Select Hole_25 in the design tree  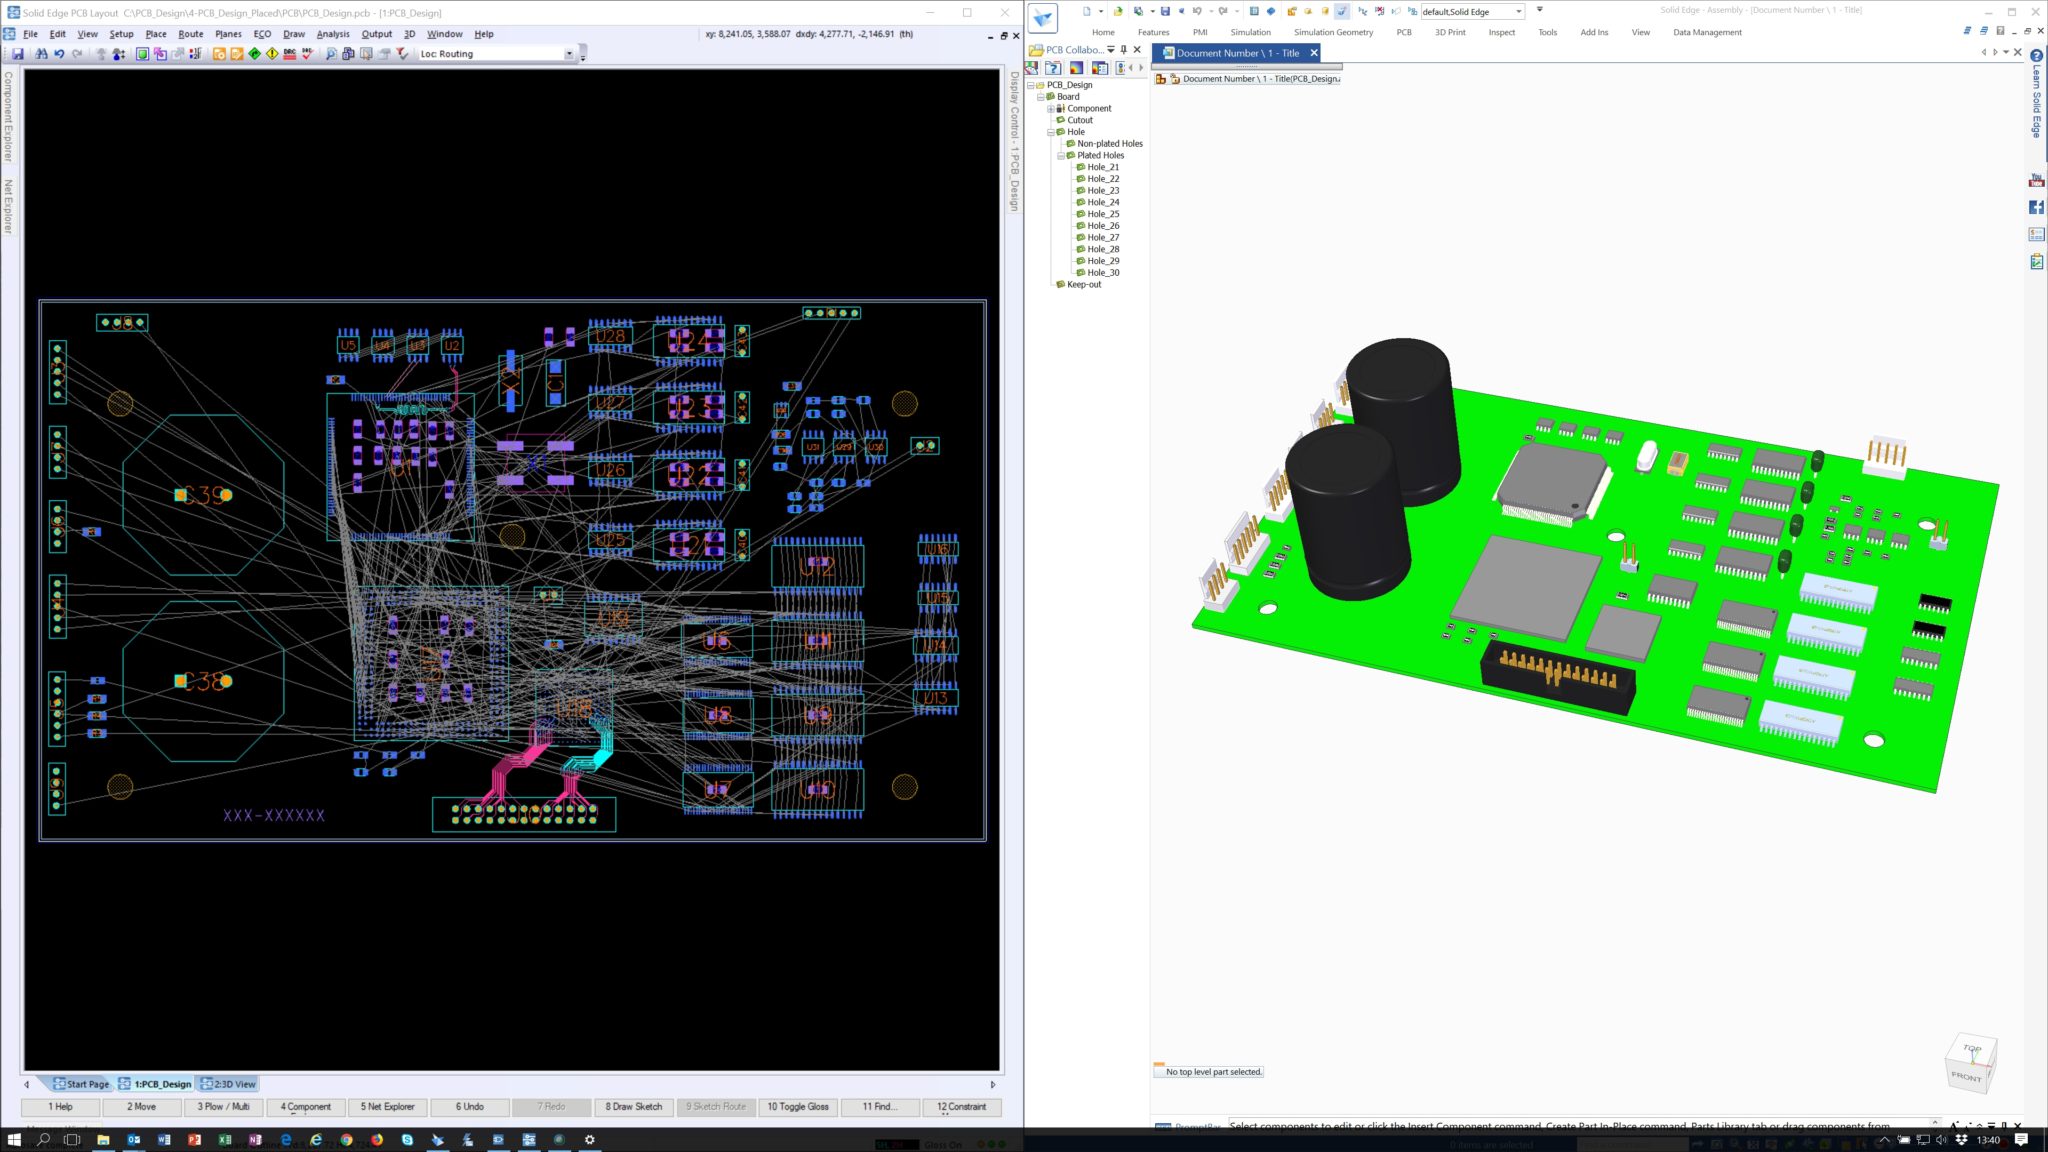click(x=1101, y=213)
